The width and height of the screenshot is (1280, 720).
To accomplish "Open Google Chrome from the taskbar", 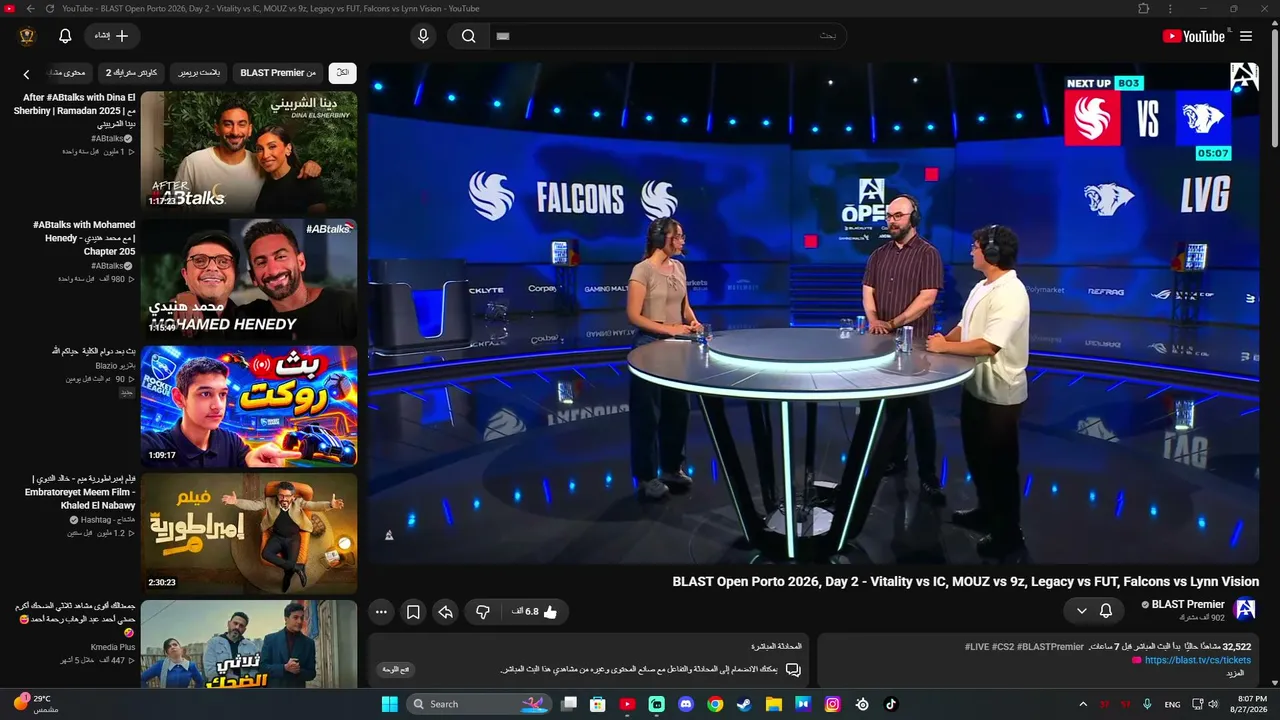I will point(715,704).
